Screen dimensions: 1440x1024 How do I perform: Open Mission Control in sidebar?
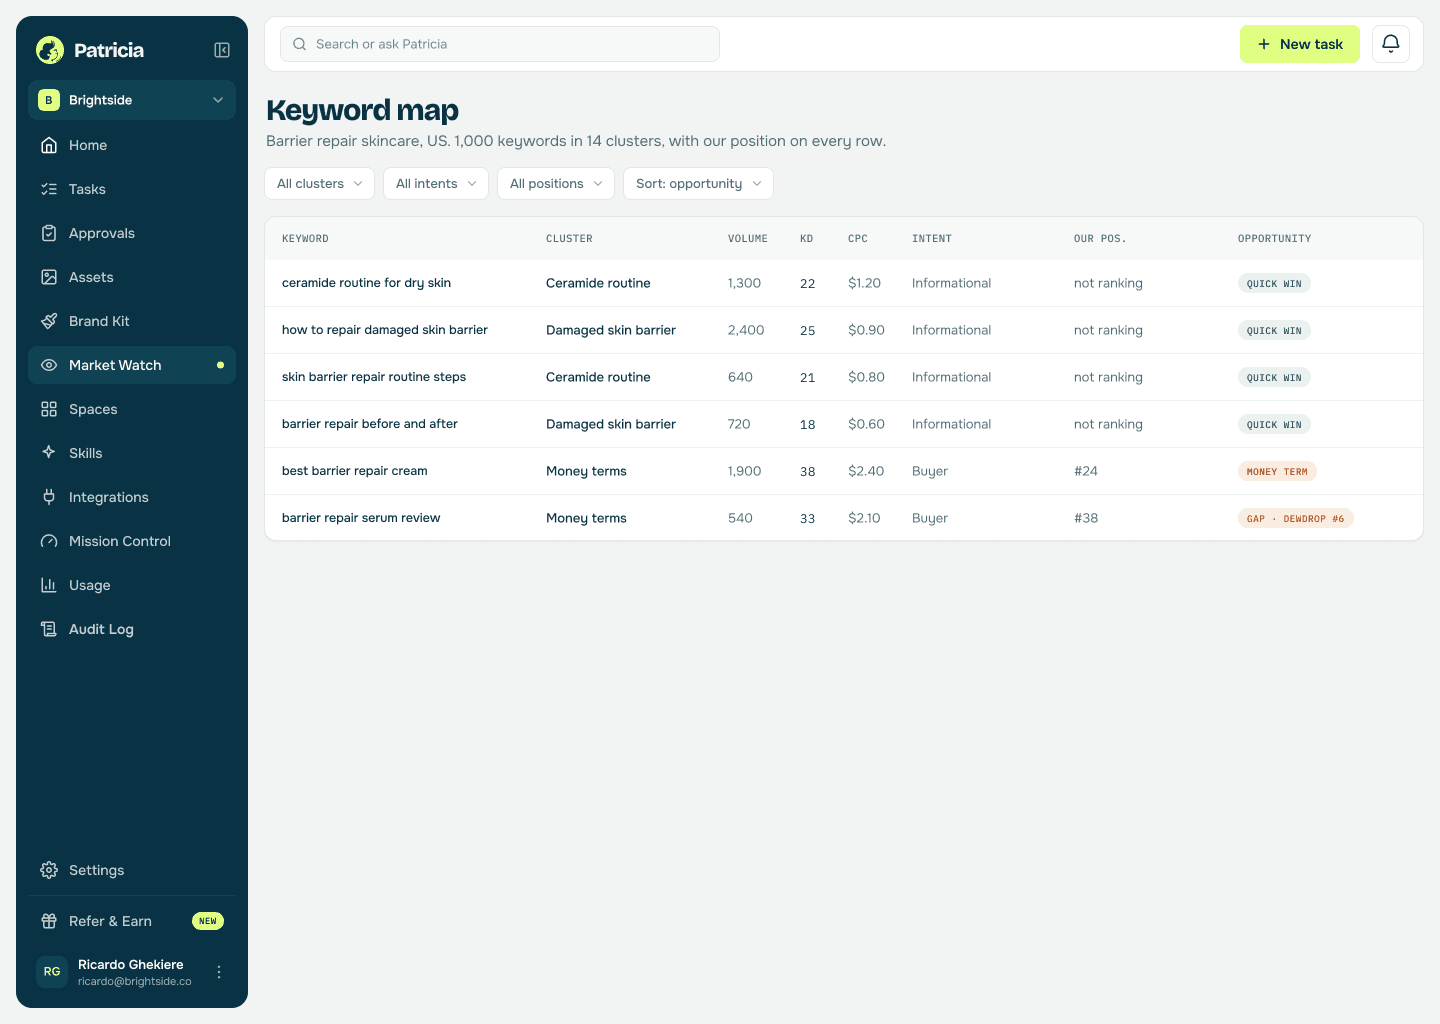[132, 541]
